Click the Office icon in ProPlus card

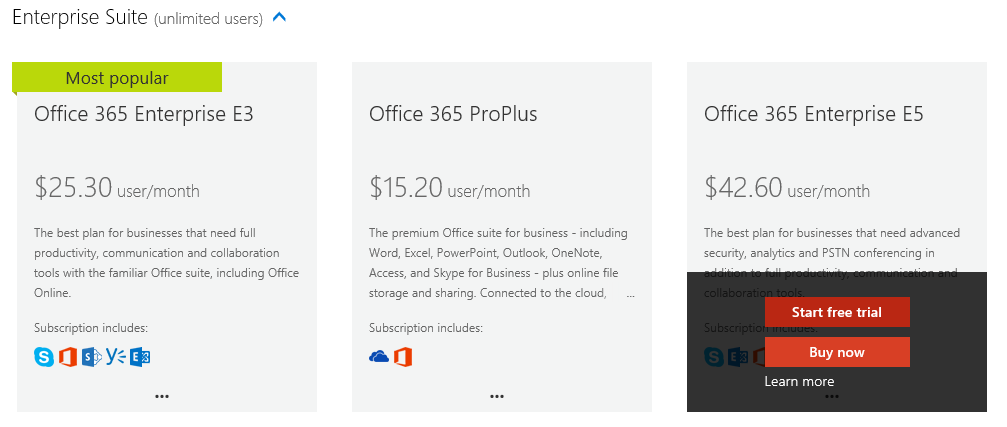click(403, 356)
